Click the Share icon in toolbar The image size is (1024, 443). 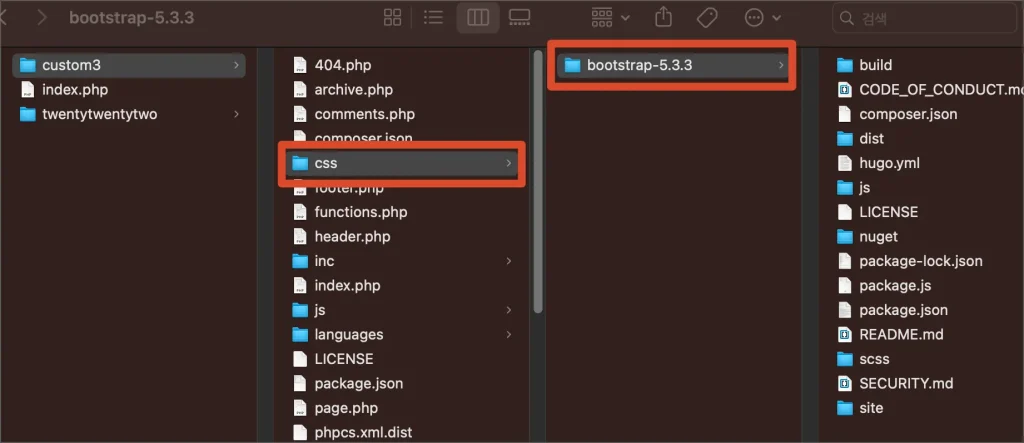(663, 18)
